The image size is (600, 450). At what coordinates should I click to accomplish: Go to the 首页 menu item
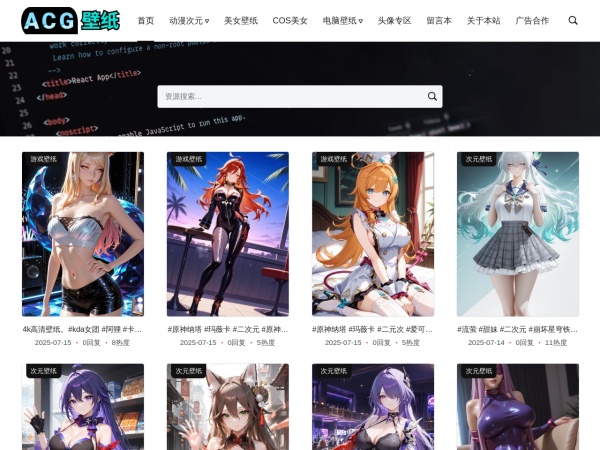[x=146, y=20]
